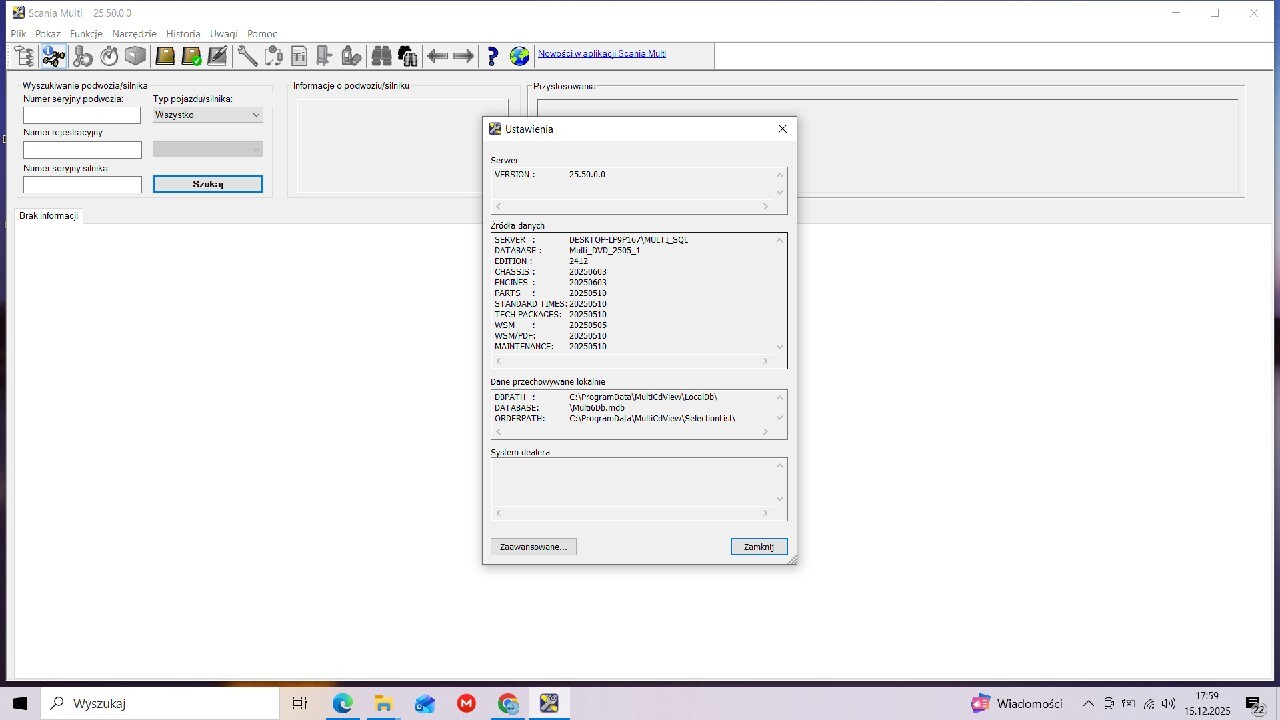Image resolution: width=1280 pixels, height=720 pixels.
Task: Open the Pomoc menu
Action: (x=262, y=34)
